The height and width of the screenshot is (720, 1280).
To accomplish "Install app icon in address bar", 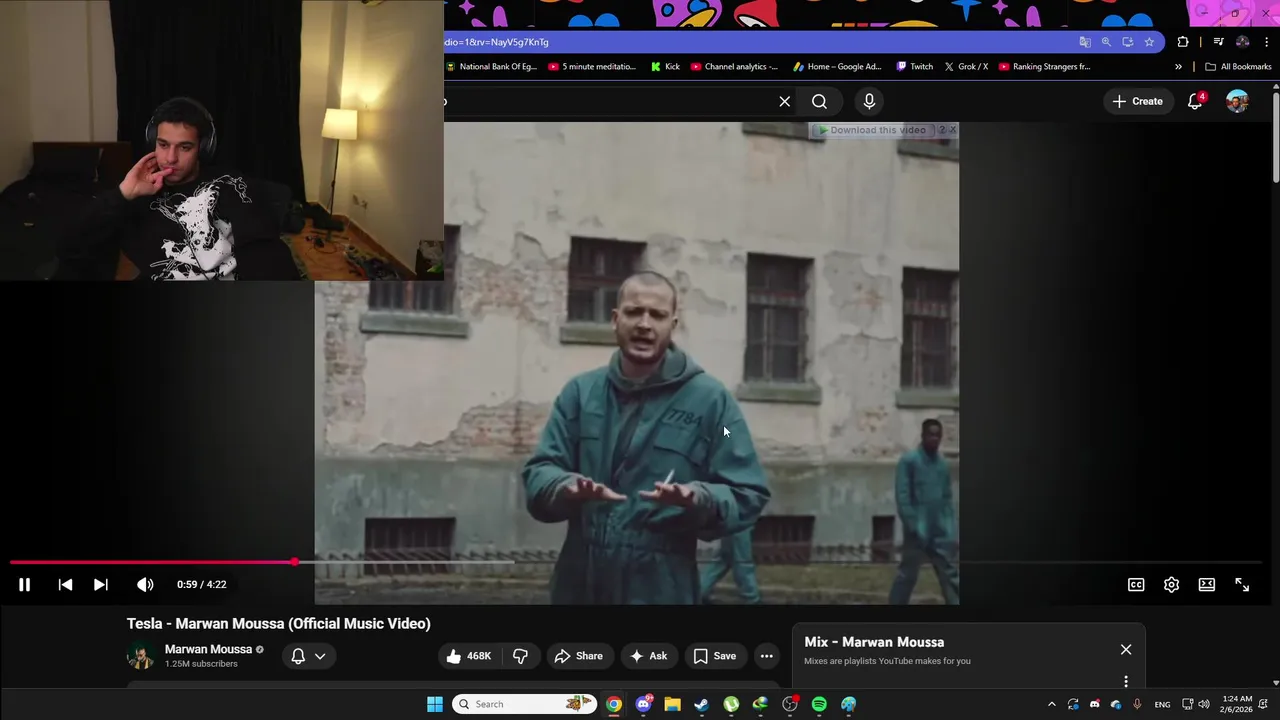I will point(1128,42).
